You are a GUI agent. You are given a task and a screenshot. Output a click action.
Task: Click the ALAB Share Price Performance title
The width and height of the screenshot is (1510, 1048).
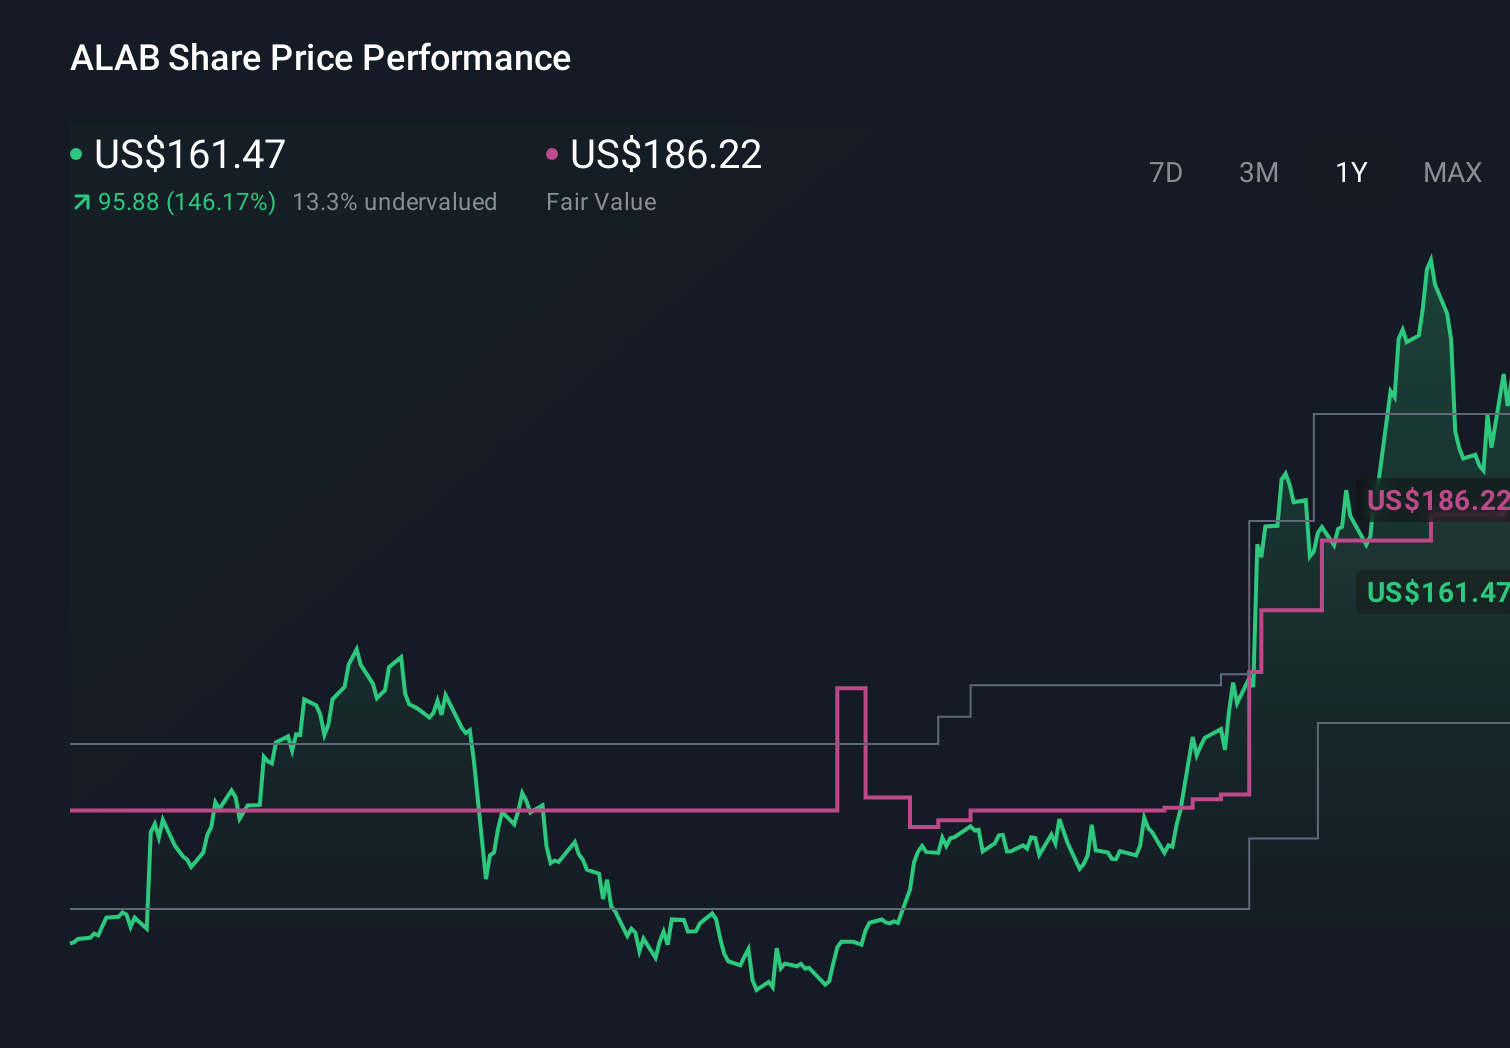(x=320, y=58)
